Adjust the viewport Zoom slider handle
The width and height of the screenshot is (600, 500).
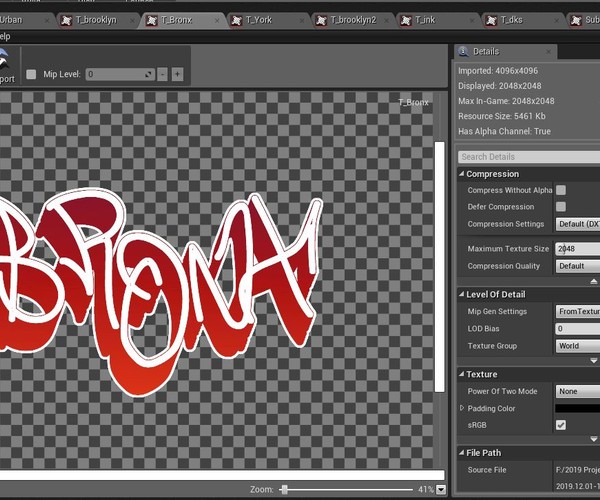(x=284, y=490)
